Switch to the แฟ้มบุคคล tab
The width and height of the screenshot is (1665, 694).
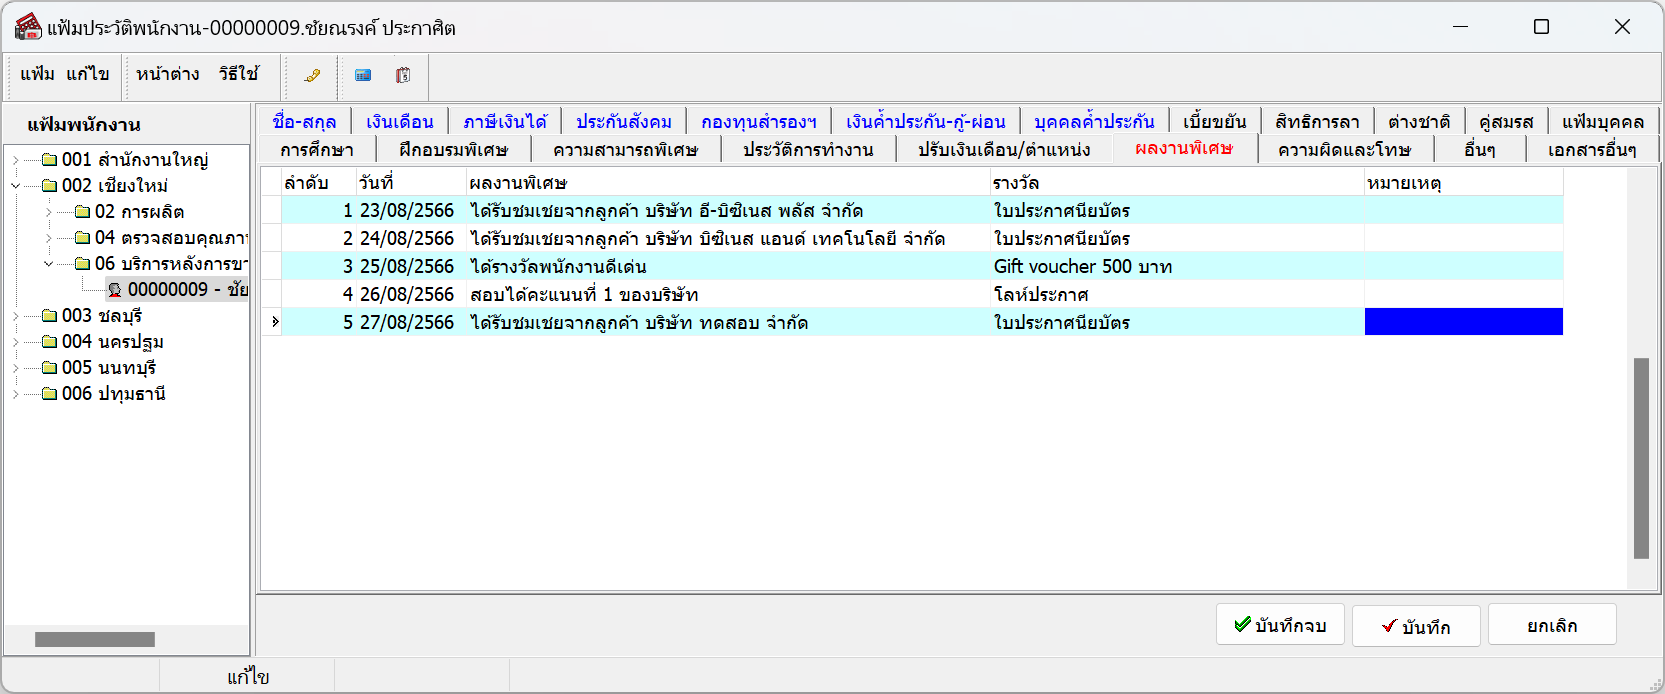1603,121
